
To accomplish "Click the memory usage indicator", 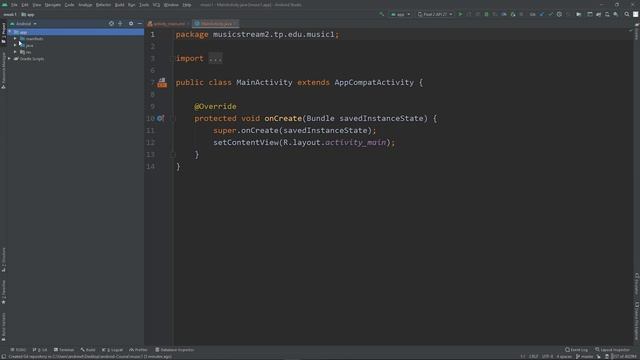I will [624, 356].
